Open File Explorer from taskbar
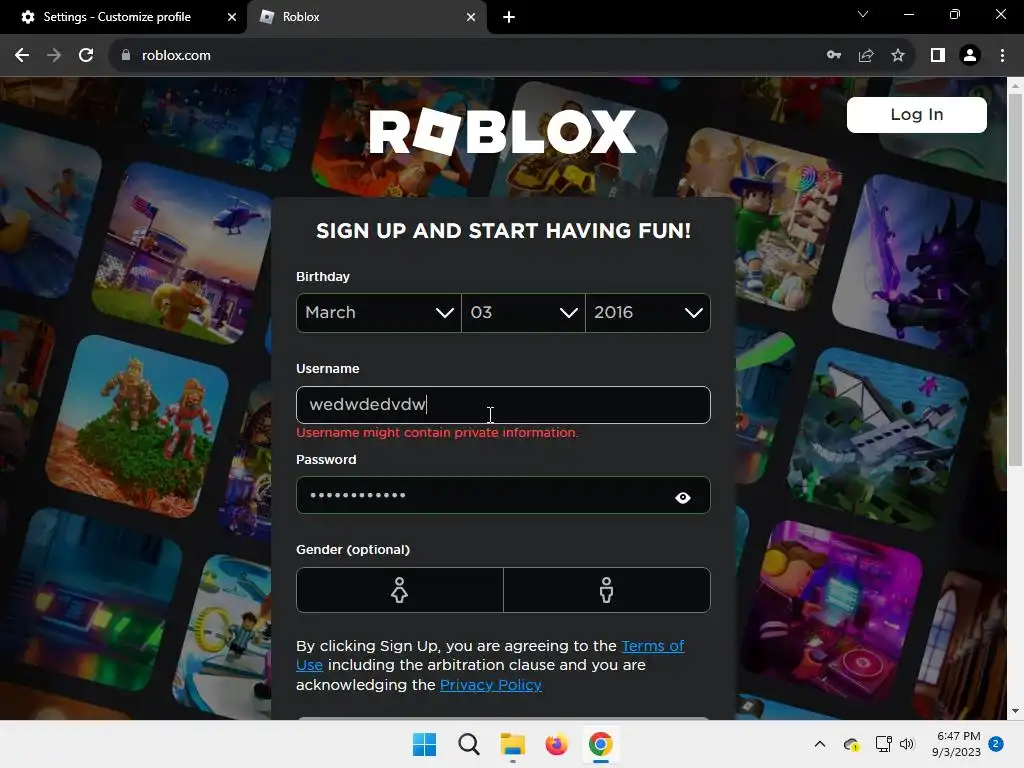Screen dimensions: 1024x768 [x=513, y=744]
